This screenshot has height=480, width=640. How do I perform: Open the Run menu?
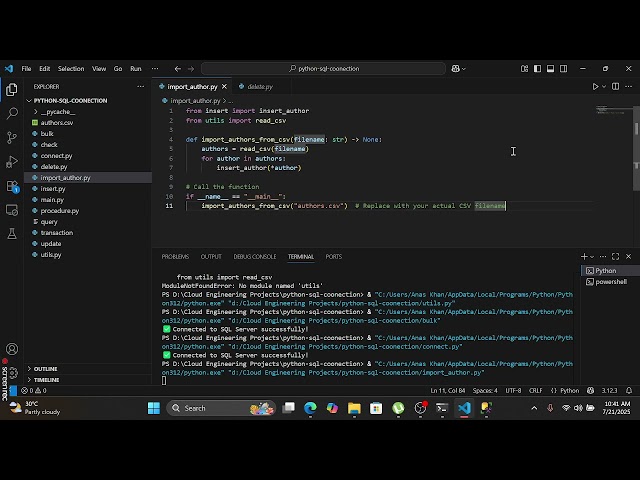pyautogui.click(x=136, y=69)
